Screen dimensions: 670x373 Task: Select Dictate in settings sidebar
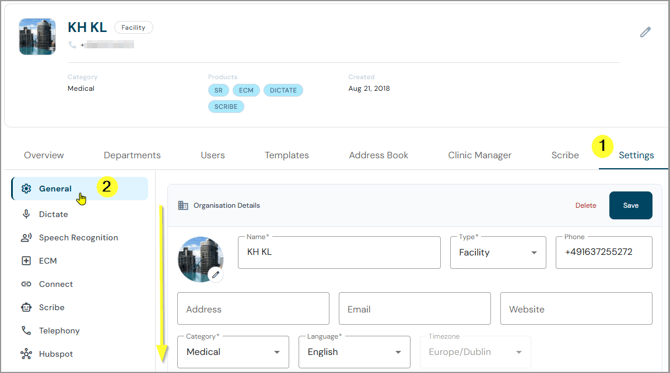point(53,214)
